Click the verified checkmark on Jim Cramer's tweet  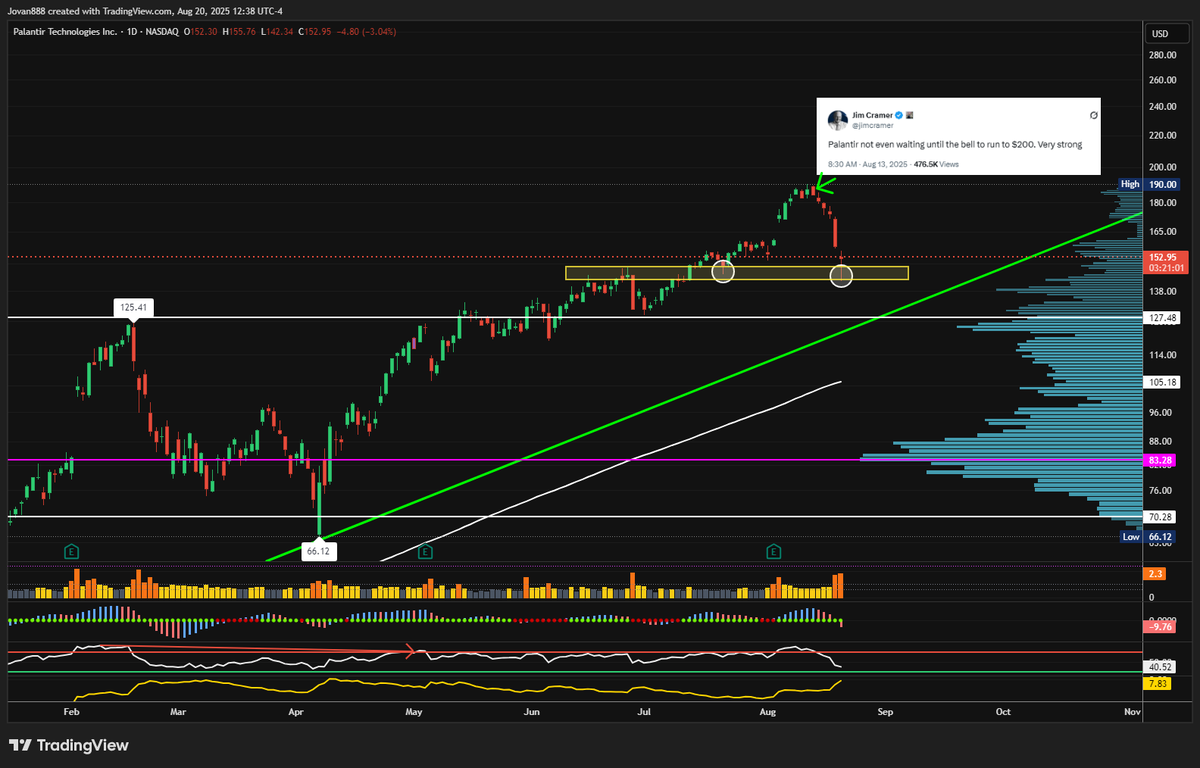(899, 115)
